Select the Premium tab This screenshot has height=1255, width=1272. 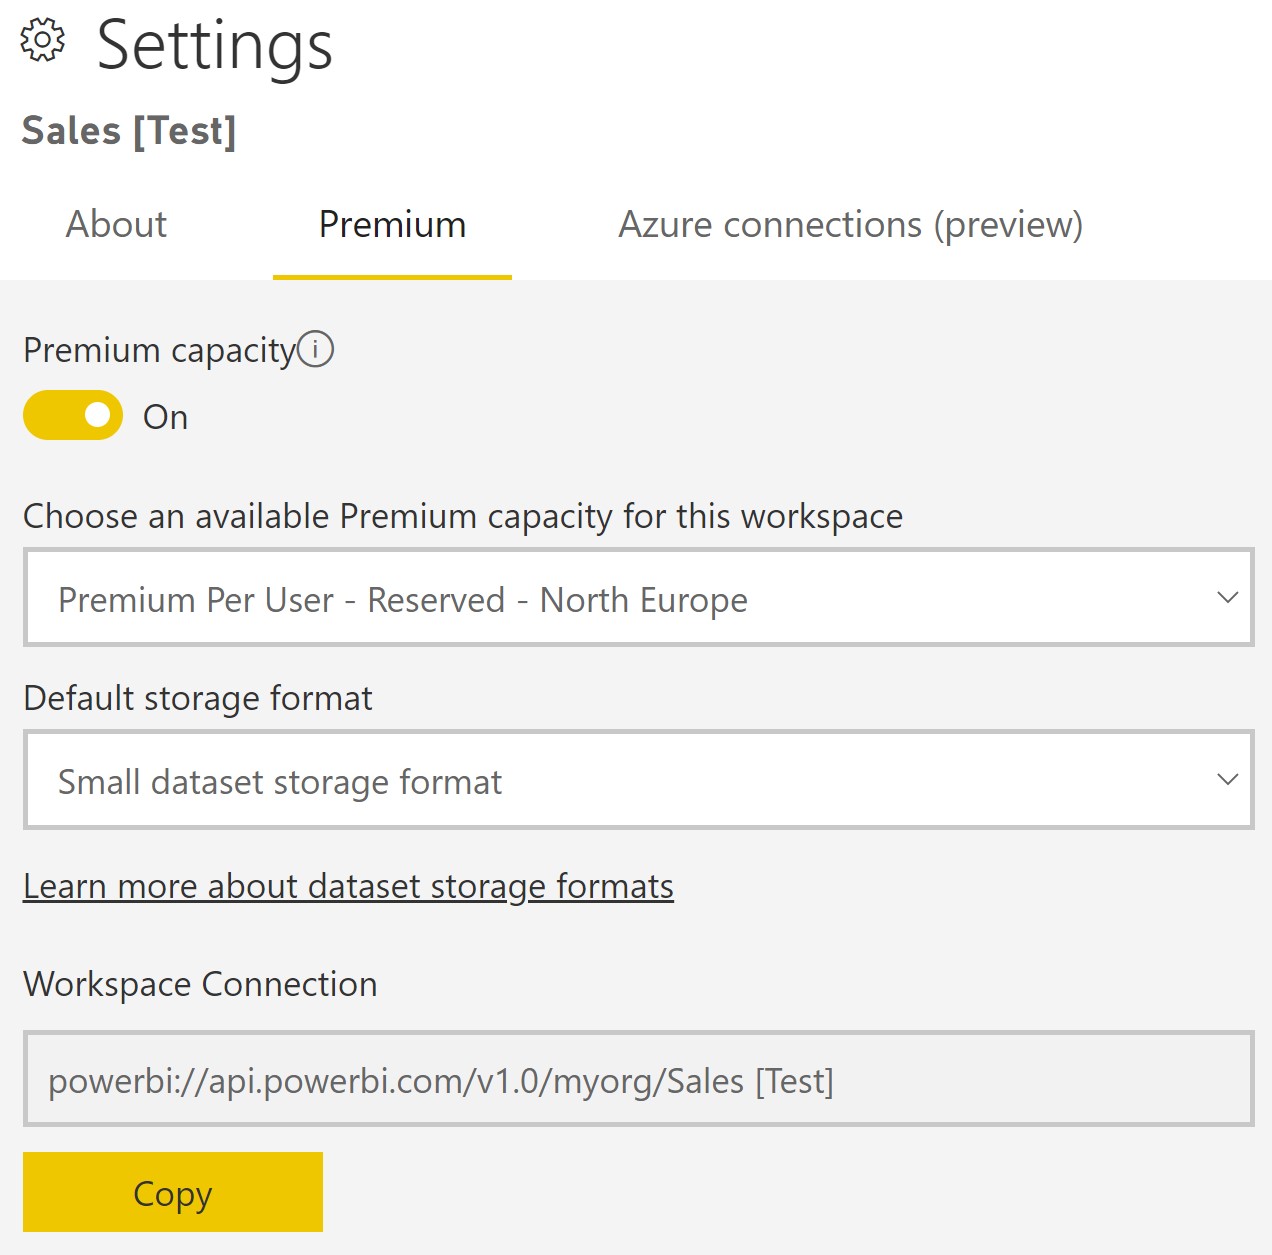[392, 224]
